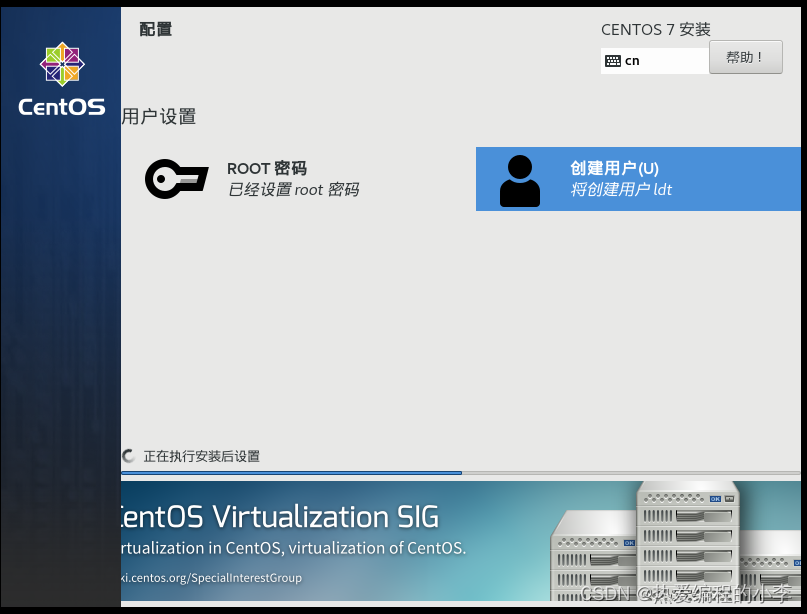Click the spinner beside 正在执行安装后设置
This screenshot has height=614, width=807.
[x=128, y=455]
